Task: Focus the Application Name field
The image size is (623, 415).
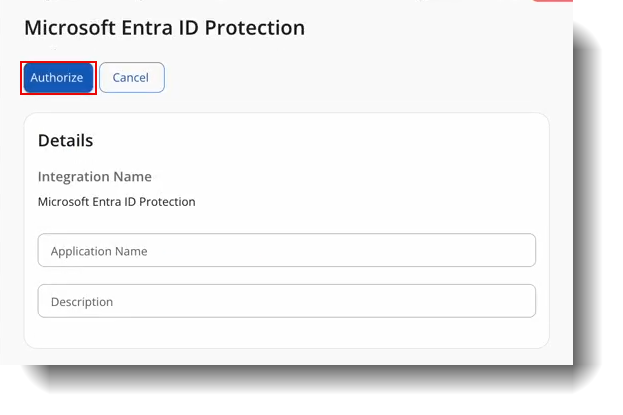Action: (286, 250)
